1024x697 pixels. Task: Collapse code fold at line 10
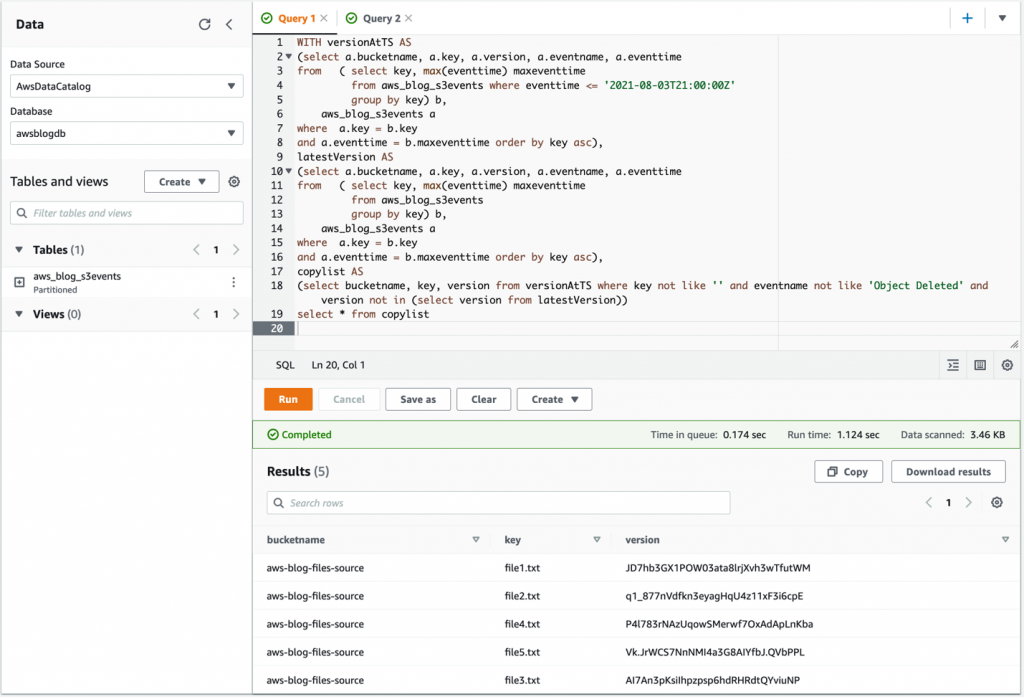(289, 171)
